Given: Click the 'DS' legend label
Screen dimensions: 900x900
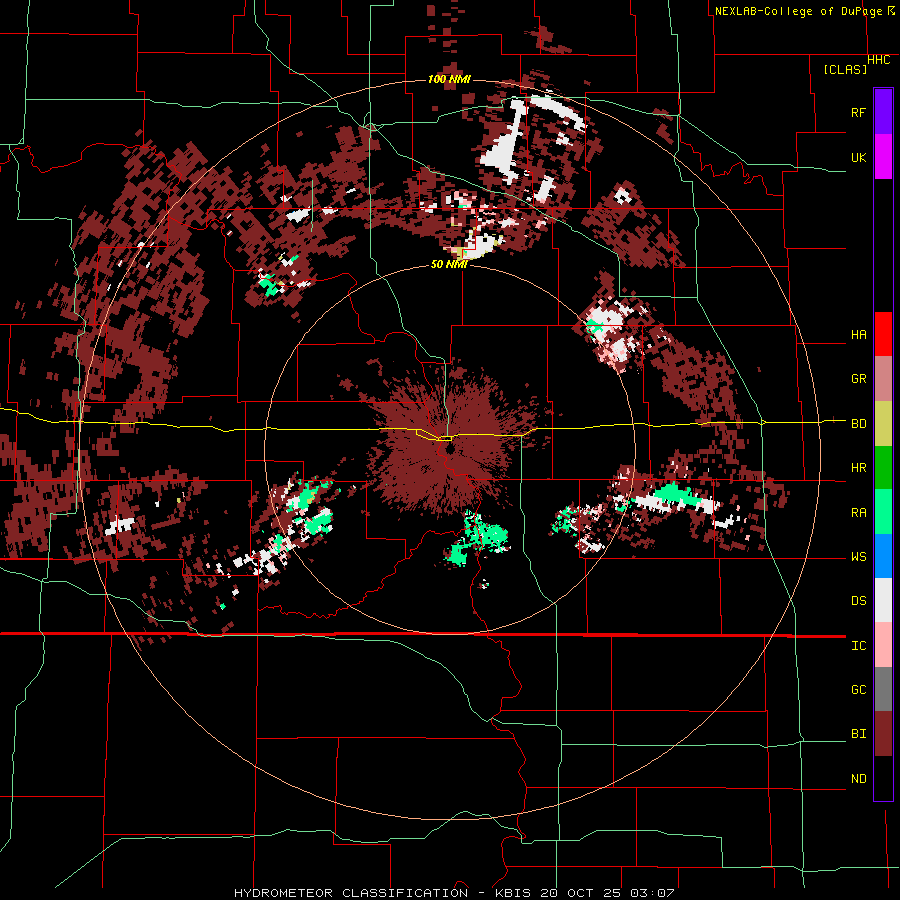Looking at the screenshot, I should 858,601.
